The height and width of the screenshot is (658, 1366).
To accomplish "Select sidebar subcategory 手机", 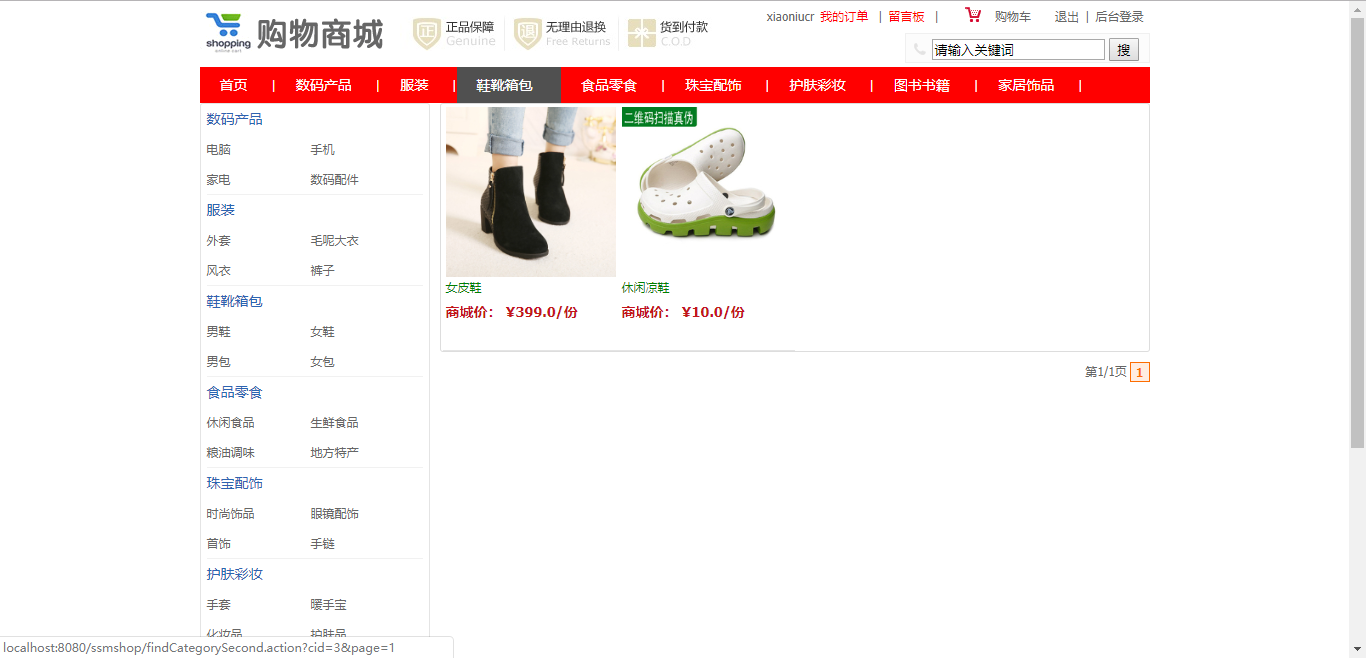I will [x=322, y=150].
